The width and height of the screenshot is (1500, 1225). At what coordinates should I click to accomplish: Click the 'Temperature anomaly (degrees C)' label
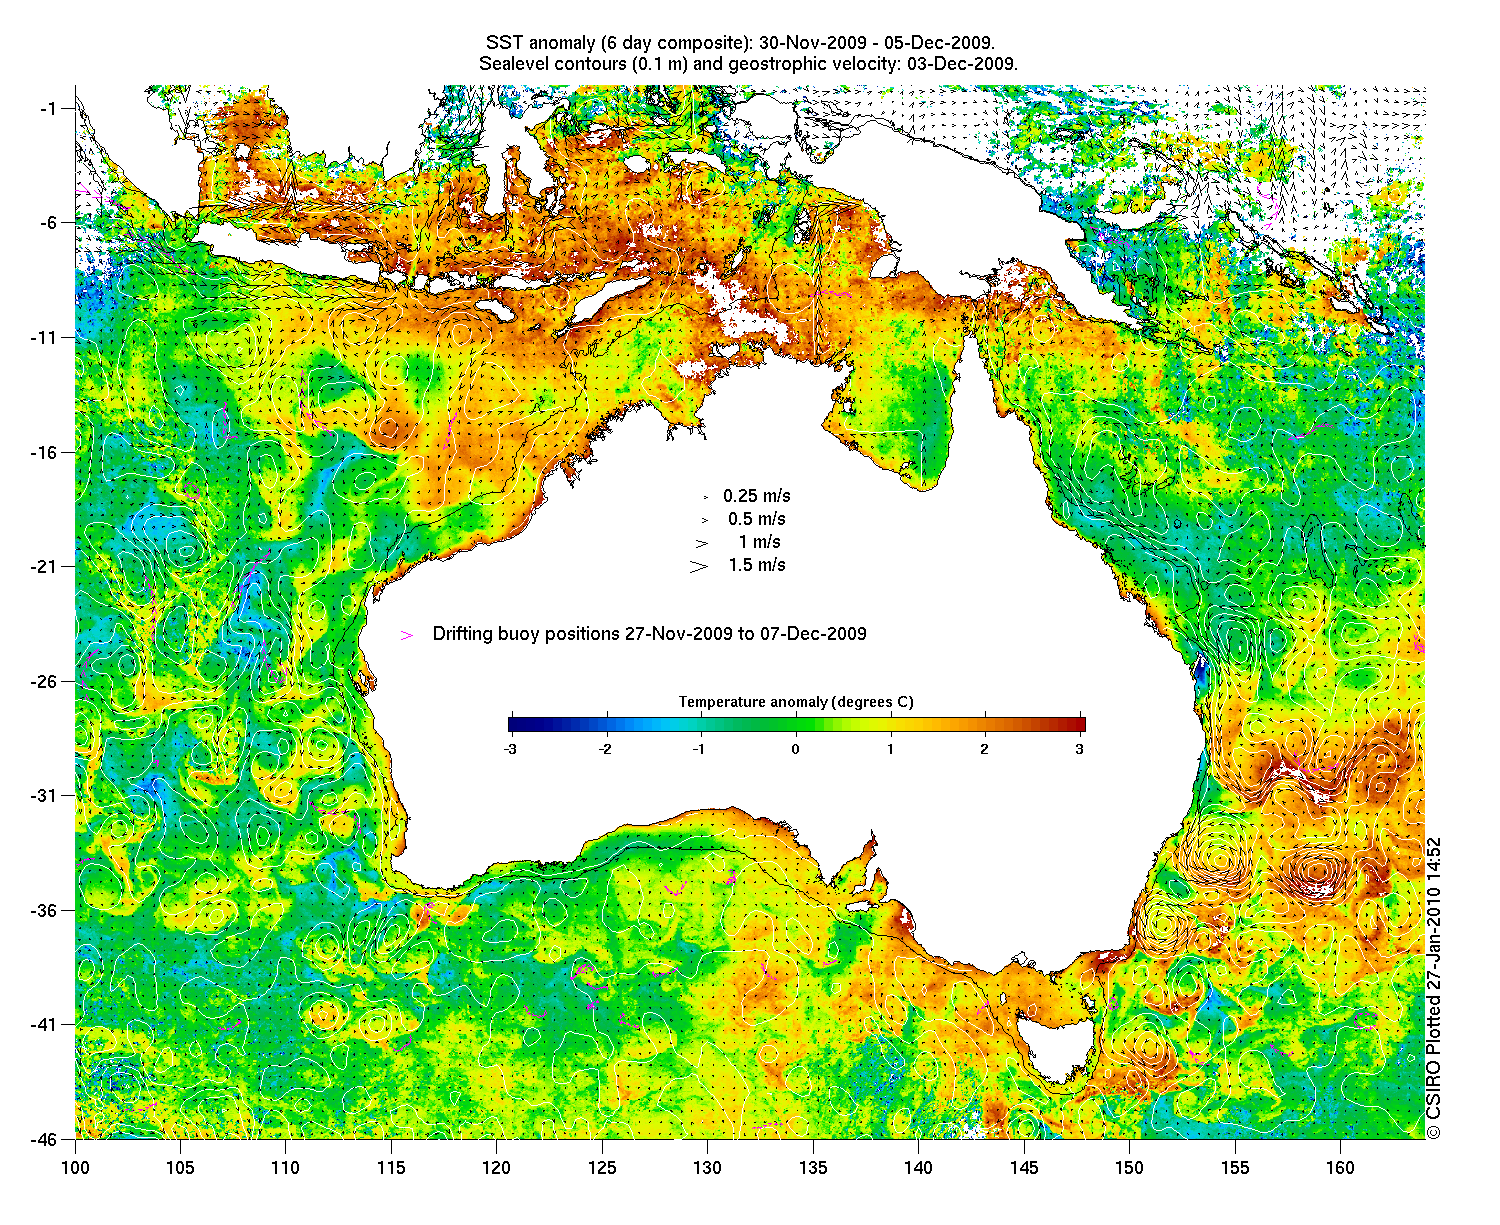point(796,702)
